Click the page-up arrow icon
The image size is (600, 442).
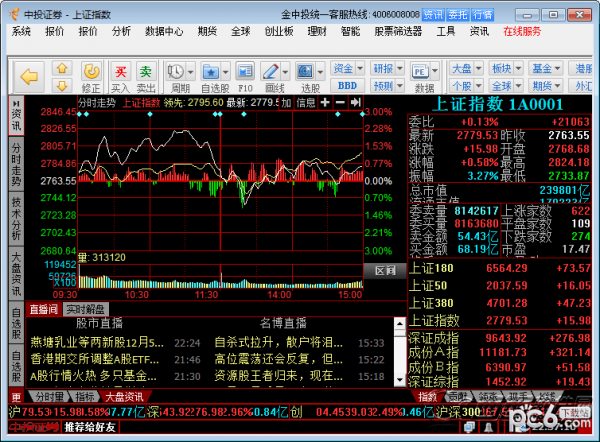[62, 69]
